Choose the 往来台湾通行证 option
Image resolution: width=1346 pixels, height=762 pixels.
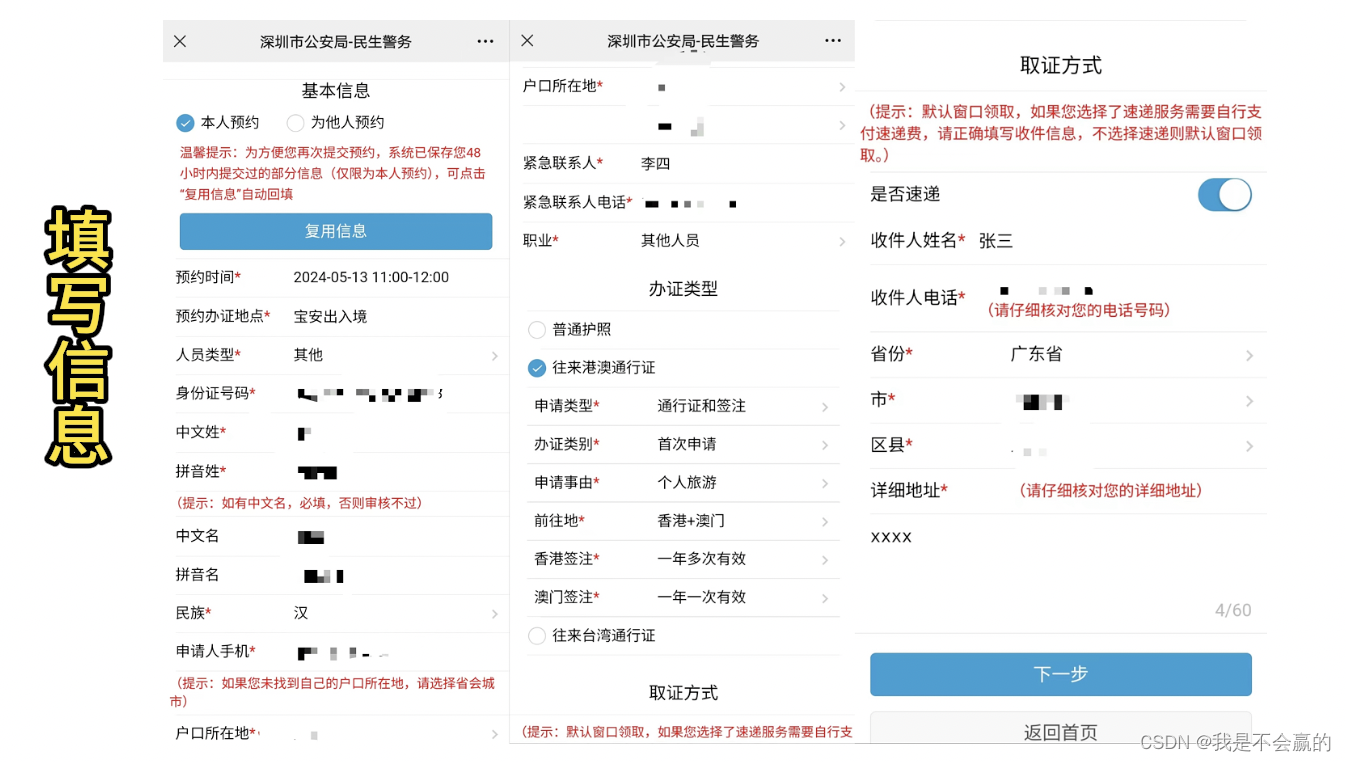pos(537,636)
